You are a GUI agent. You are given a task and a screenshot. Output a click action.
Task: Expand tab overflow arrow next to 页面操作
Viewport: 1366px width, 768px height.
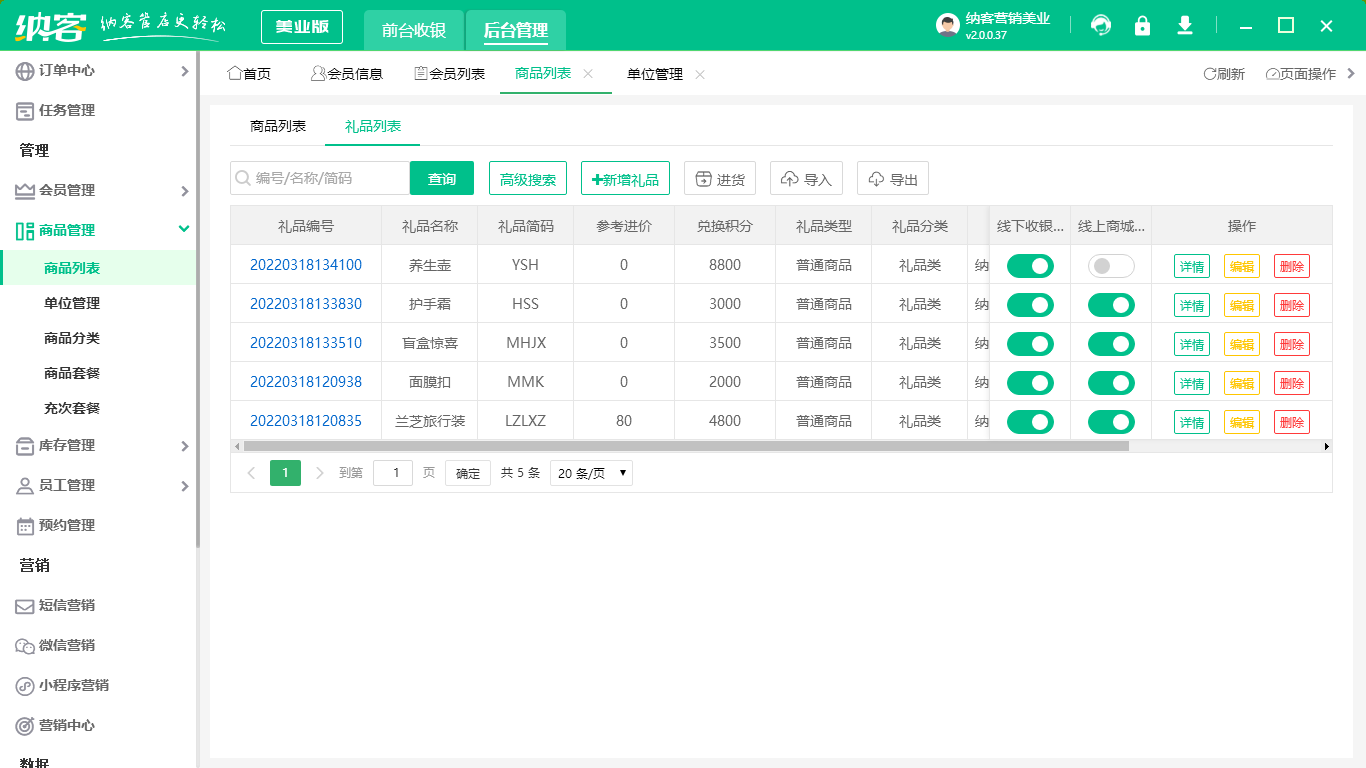(1352, 73)
